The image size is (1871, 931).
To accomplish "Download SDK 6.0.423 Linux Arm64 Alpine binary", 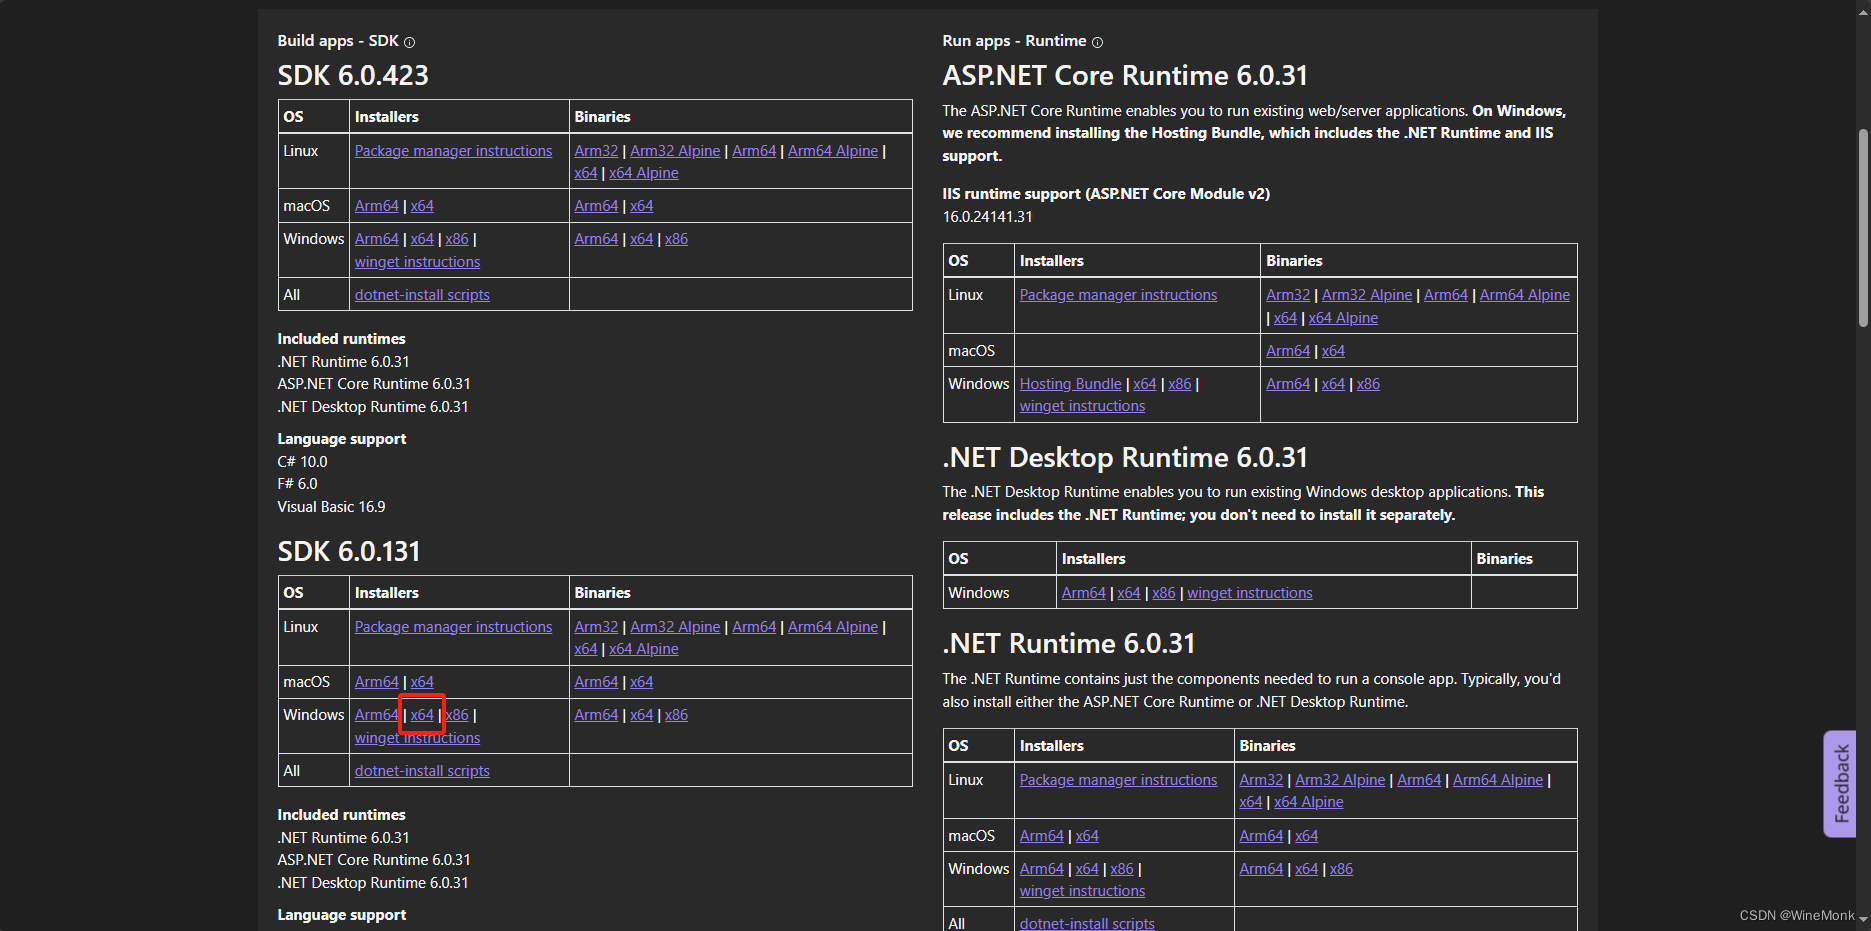I will 833,151.
